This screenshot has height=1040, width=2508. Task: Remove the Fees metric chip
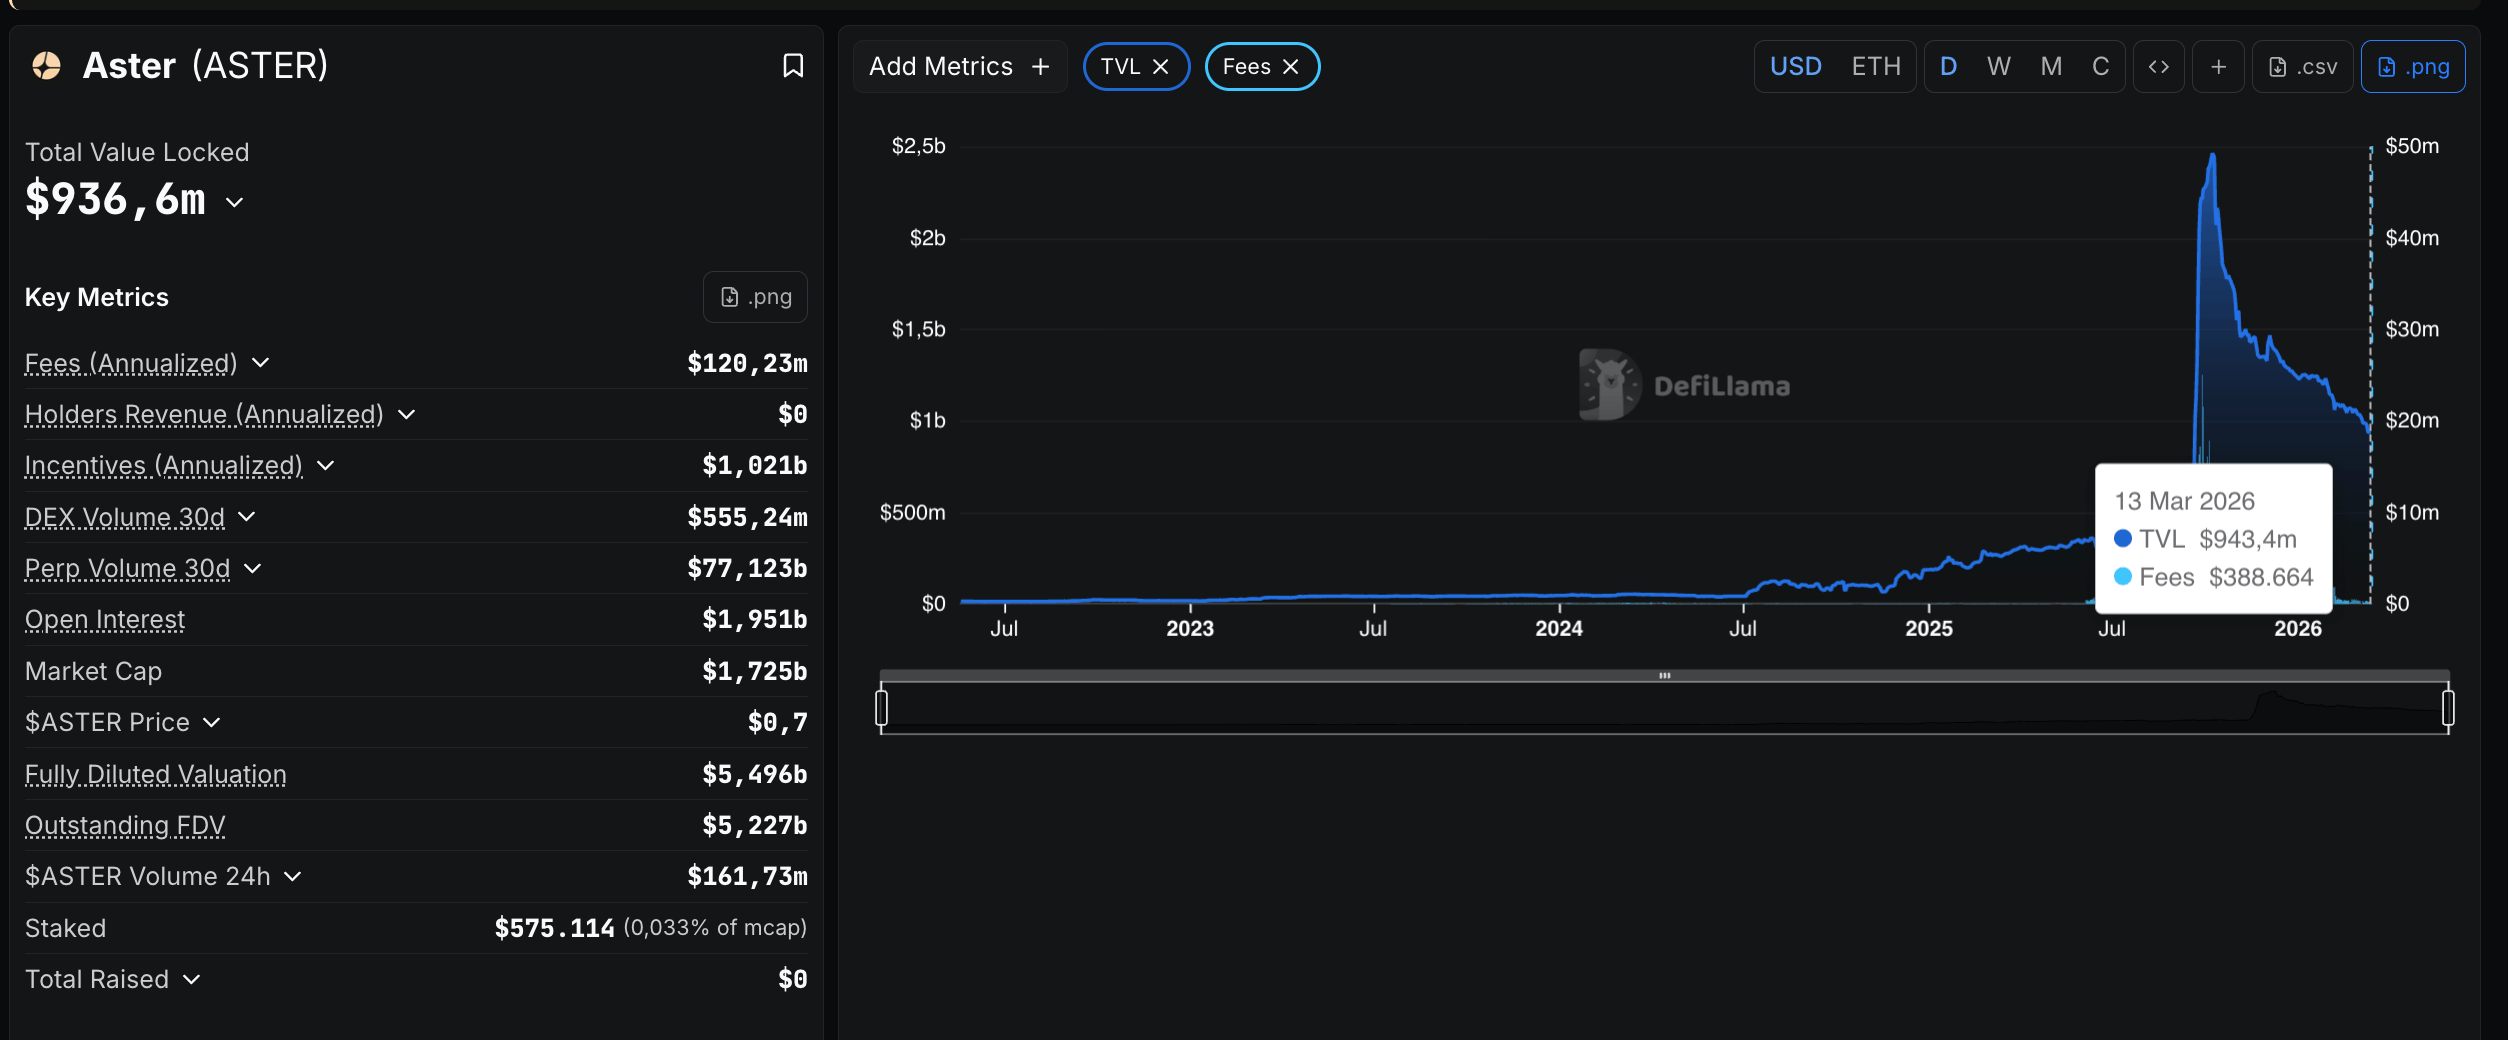tap(1291, 67)
